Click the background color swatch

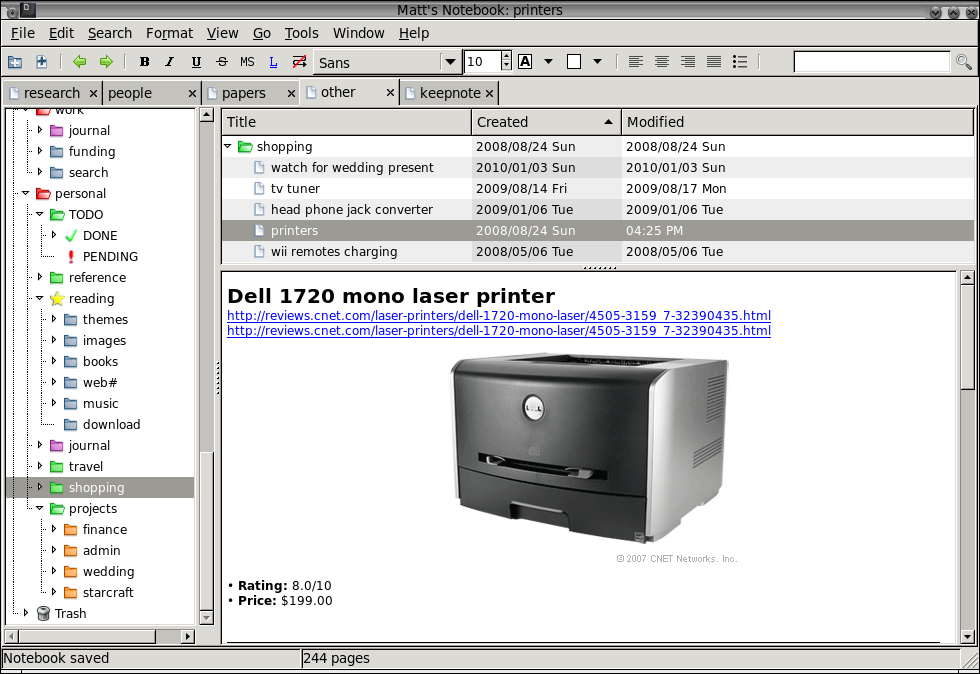pyautogui.click(x=574, y=62)
